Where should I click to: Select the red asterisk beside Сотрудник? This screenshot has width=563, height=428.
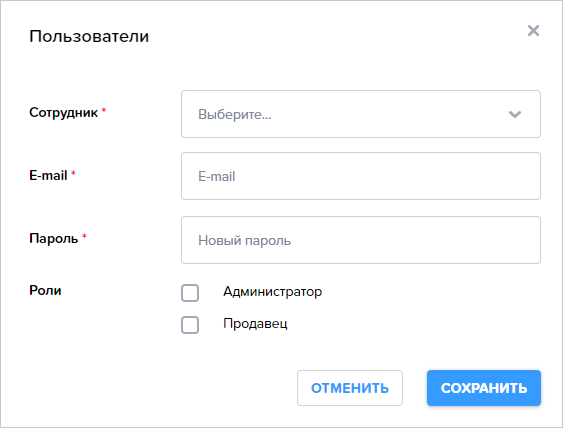pos(104,110)
